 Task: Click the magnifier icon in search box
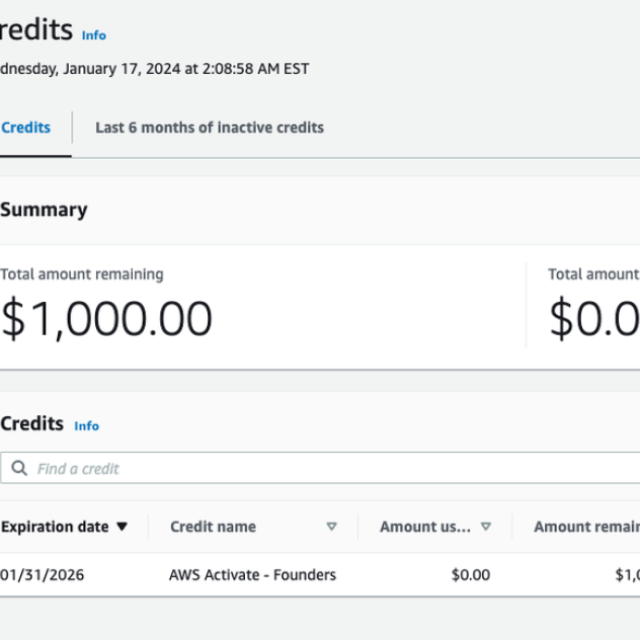20,468
